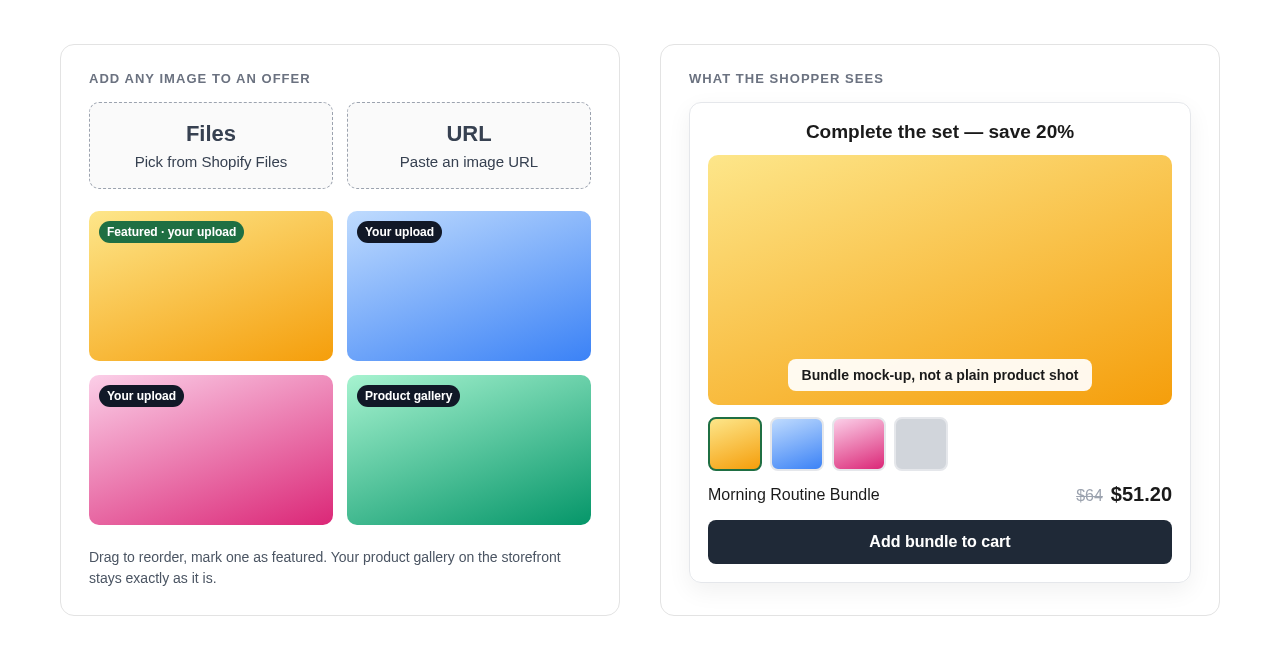Click the $51.20 discounted price
This screenshot has height=660, width=1280.
[1141, 494]
